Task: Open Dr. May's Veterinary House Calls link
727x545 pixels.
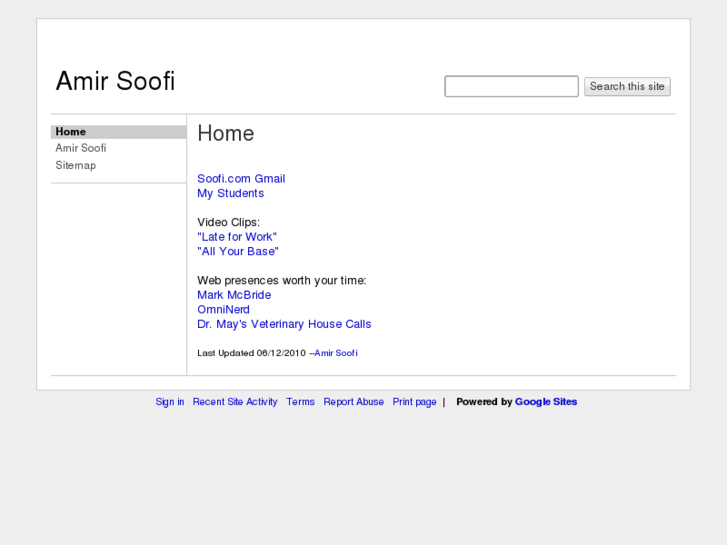Action: coord(284,324)
